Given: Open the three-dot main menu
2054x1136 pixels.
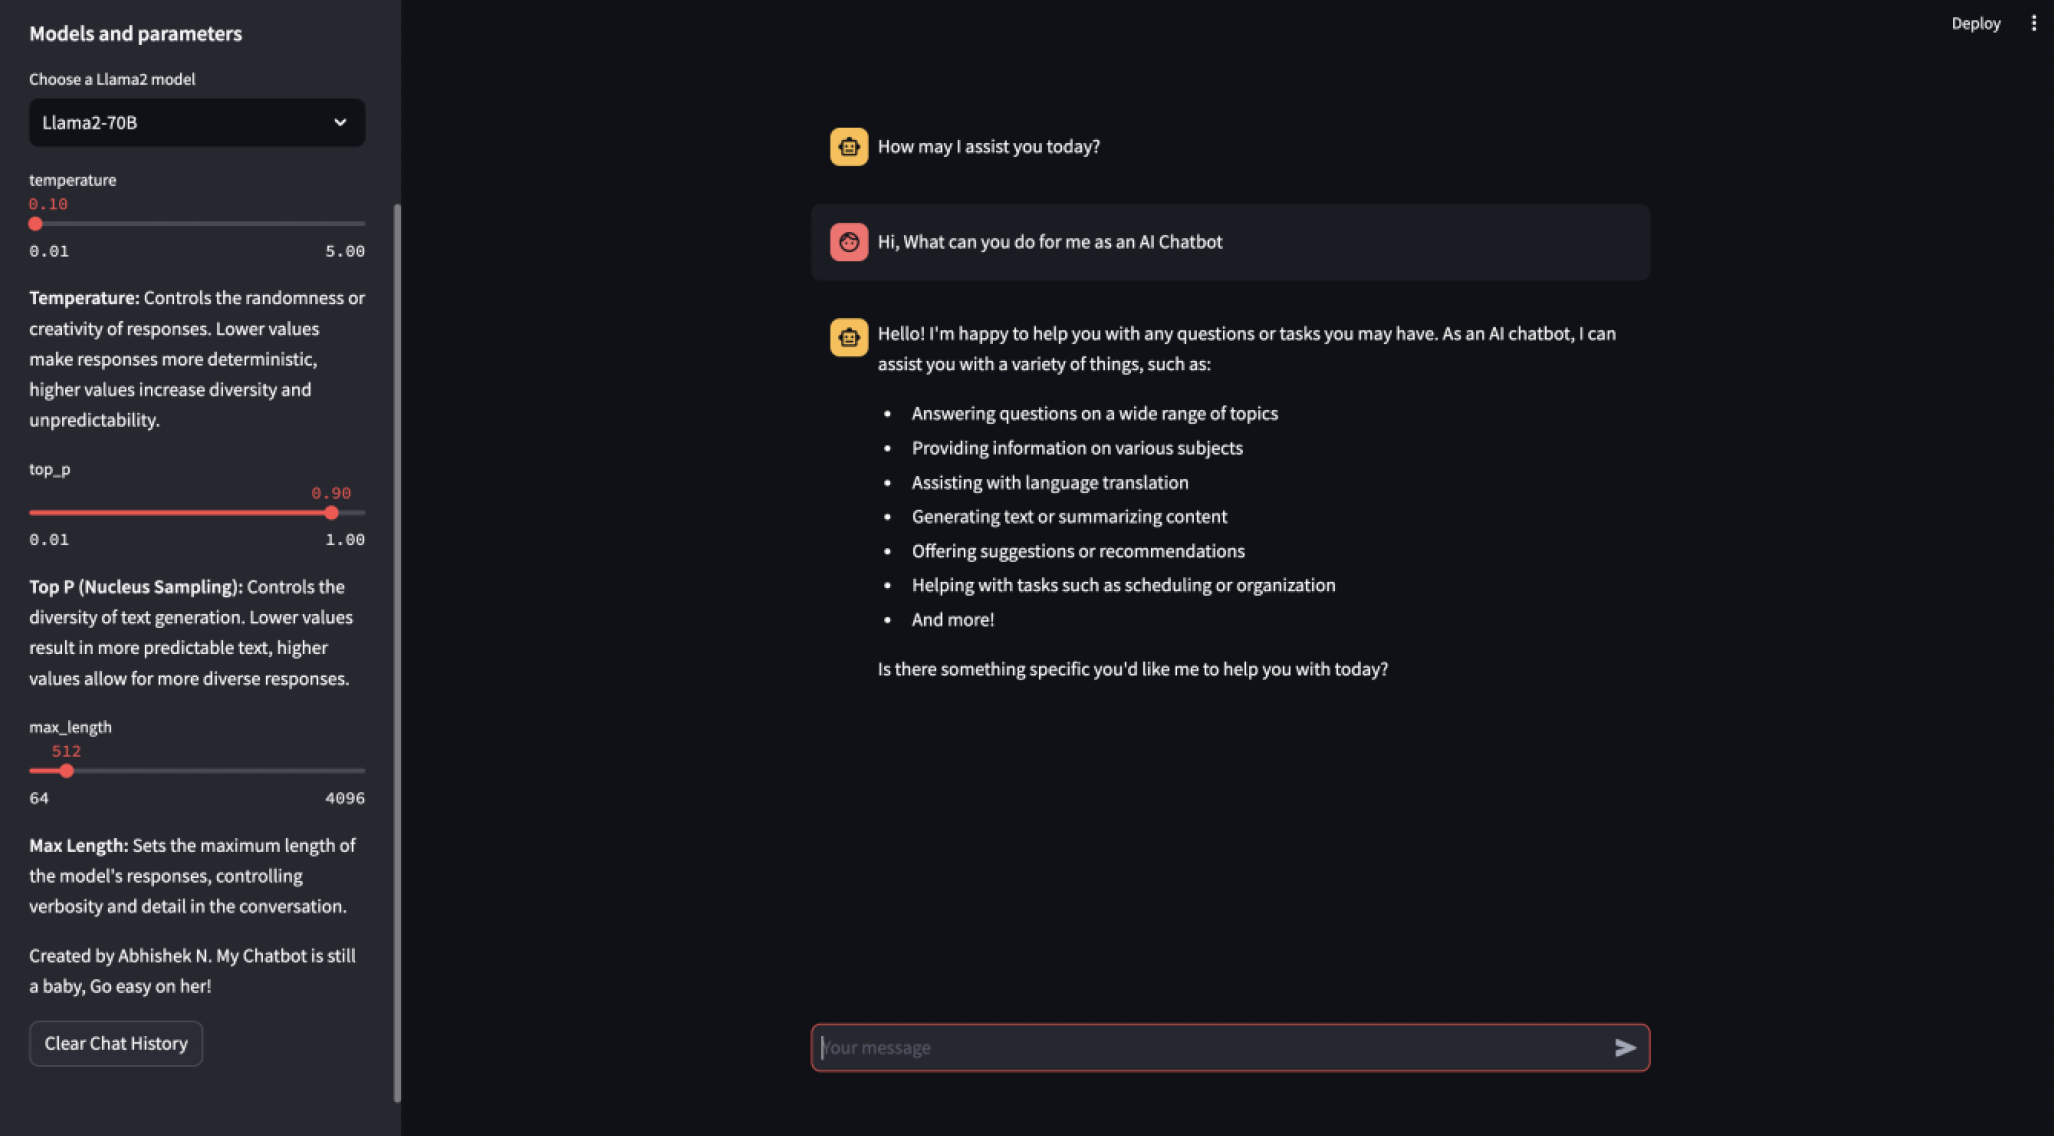Looking at the screenshot, I should (x=2033, y=23).
